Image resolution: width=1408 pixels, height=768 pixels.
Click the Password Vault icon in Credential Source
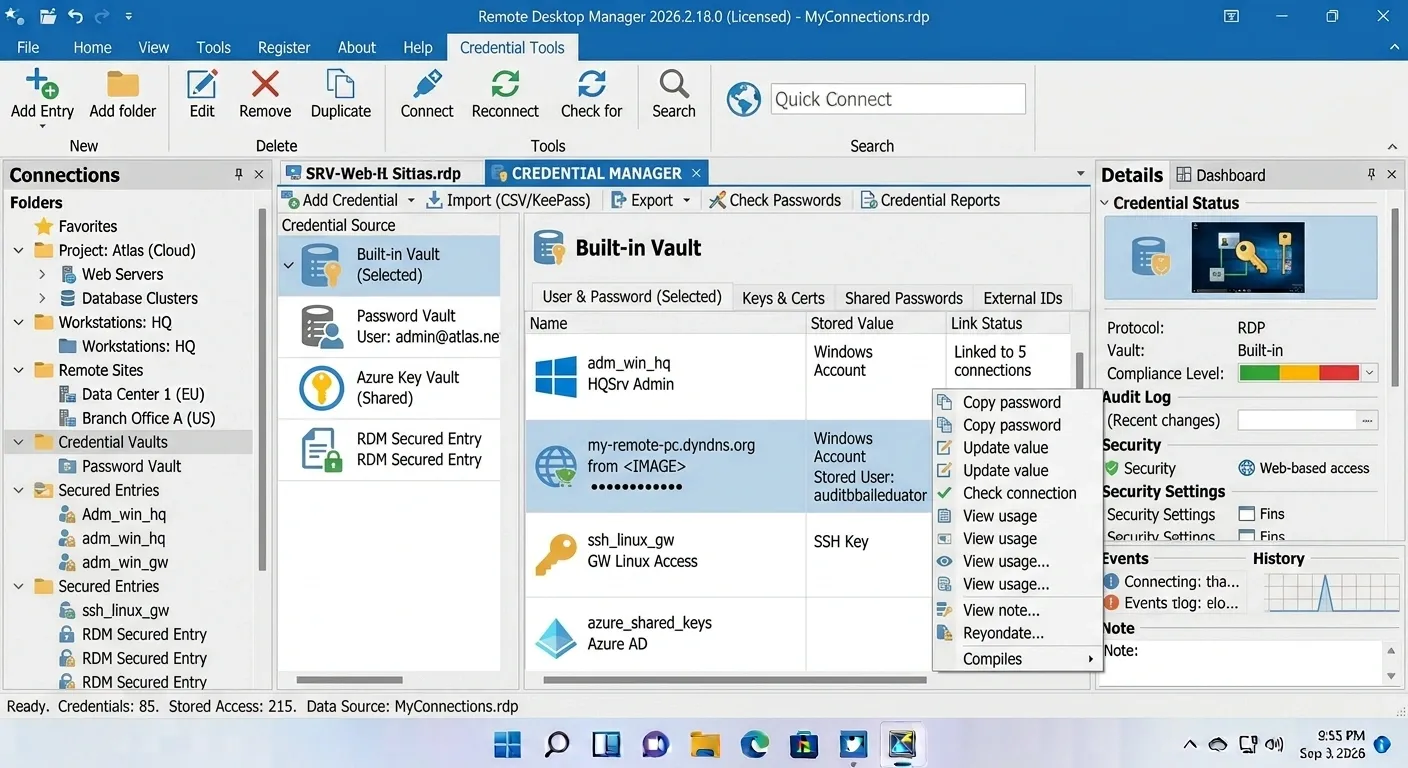(x=323, y=326)
